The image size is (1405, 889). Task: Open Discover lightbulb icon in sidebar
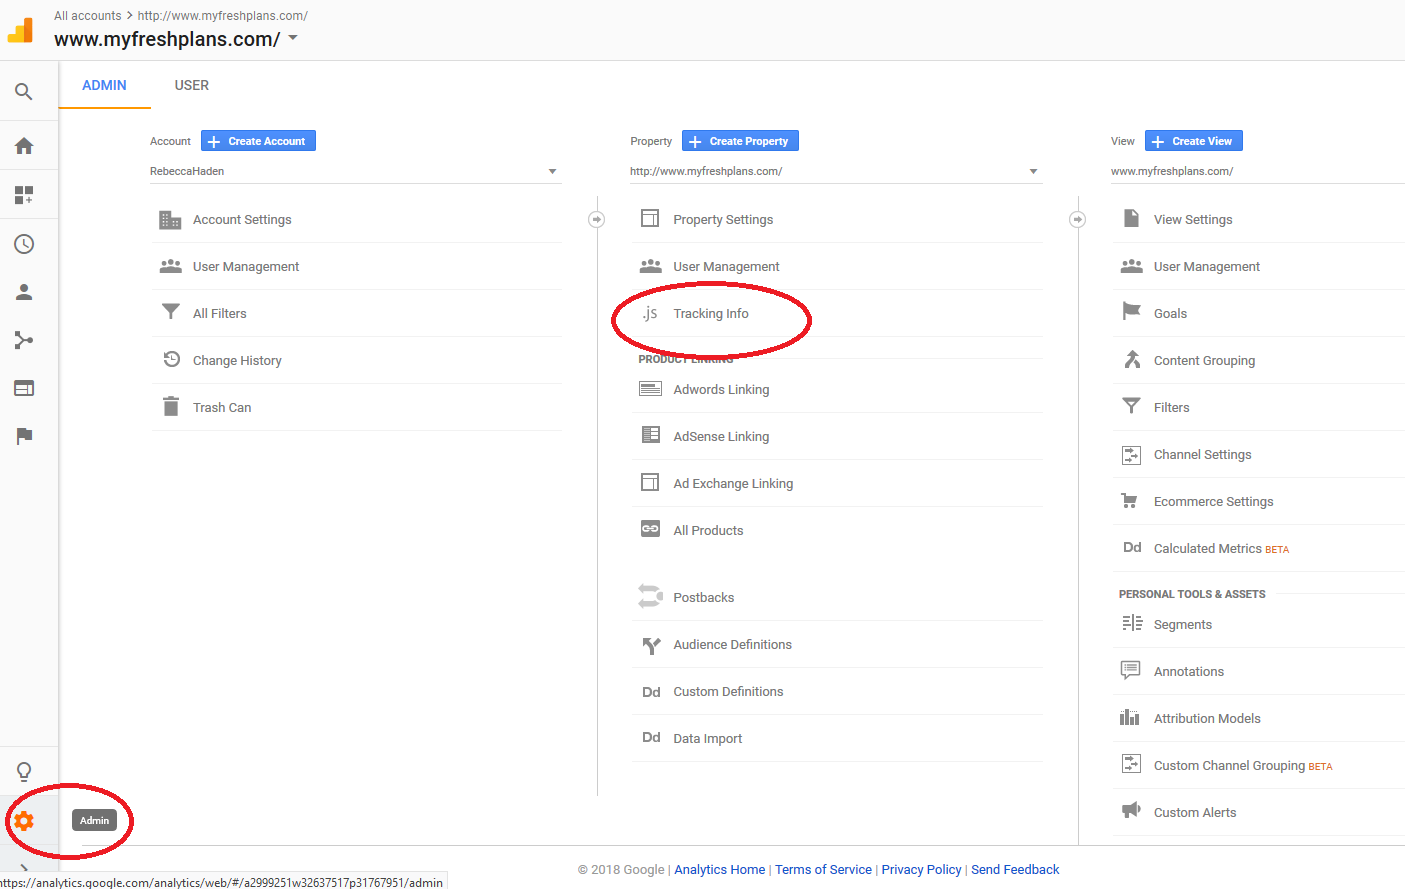[x=24, y=771]
